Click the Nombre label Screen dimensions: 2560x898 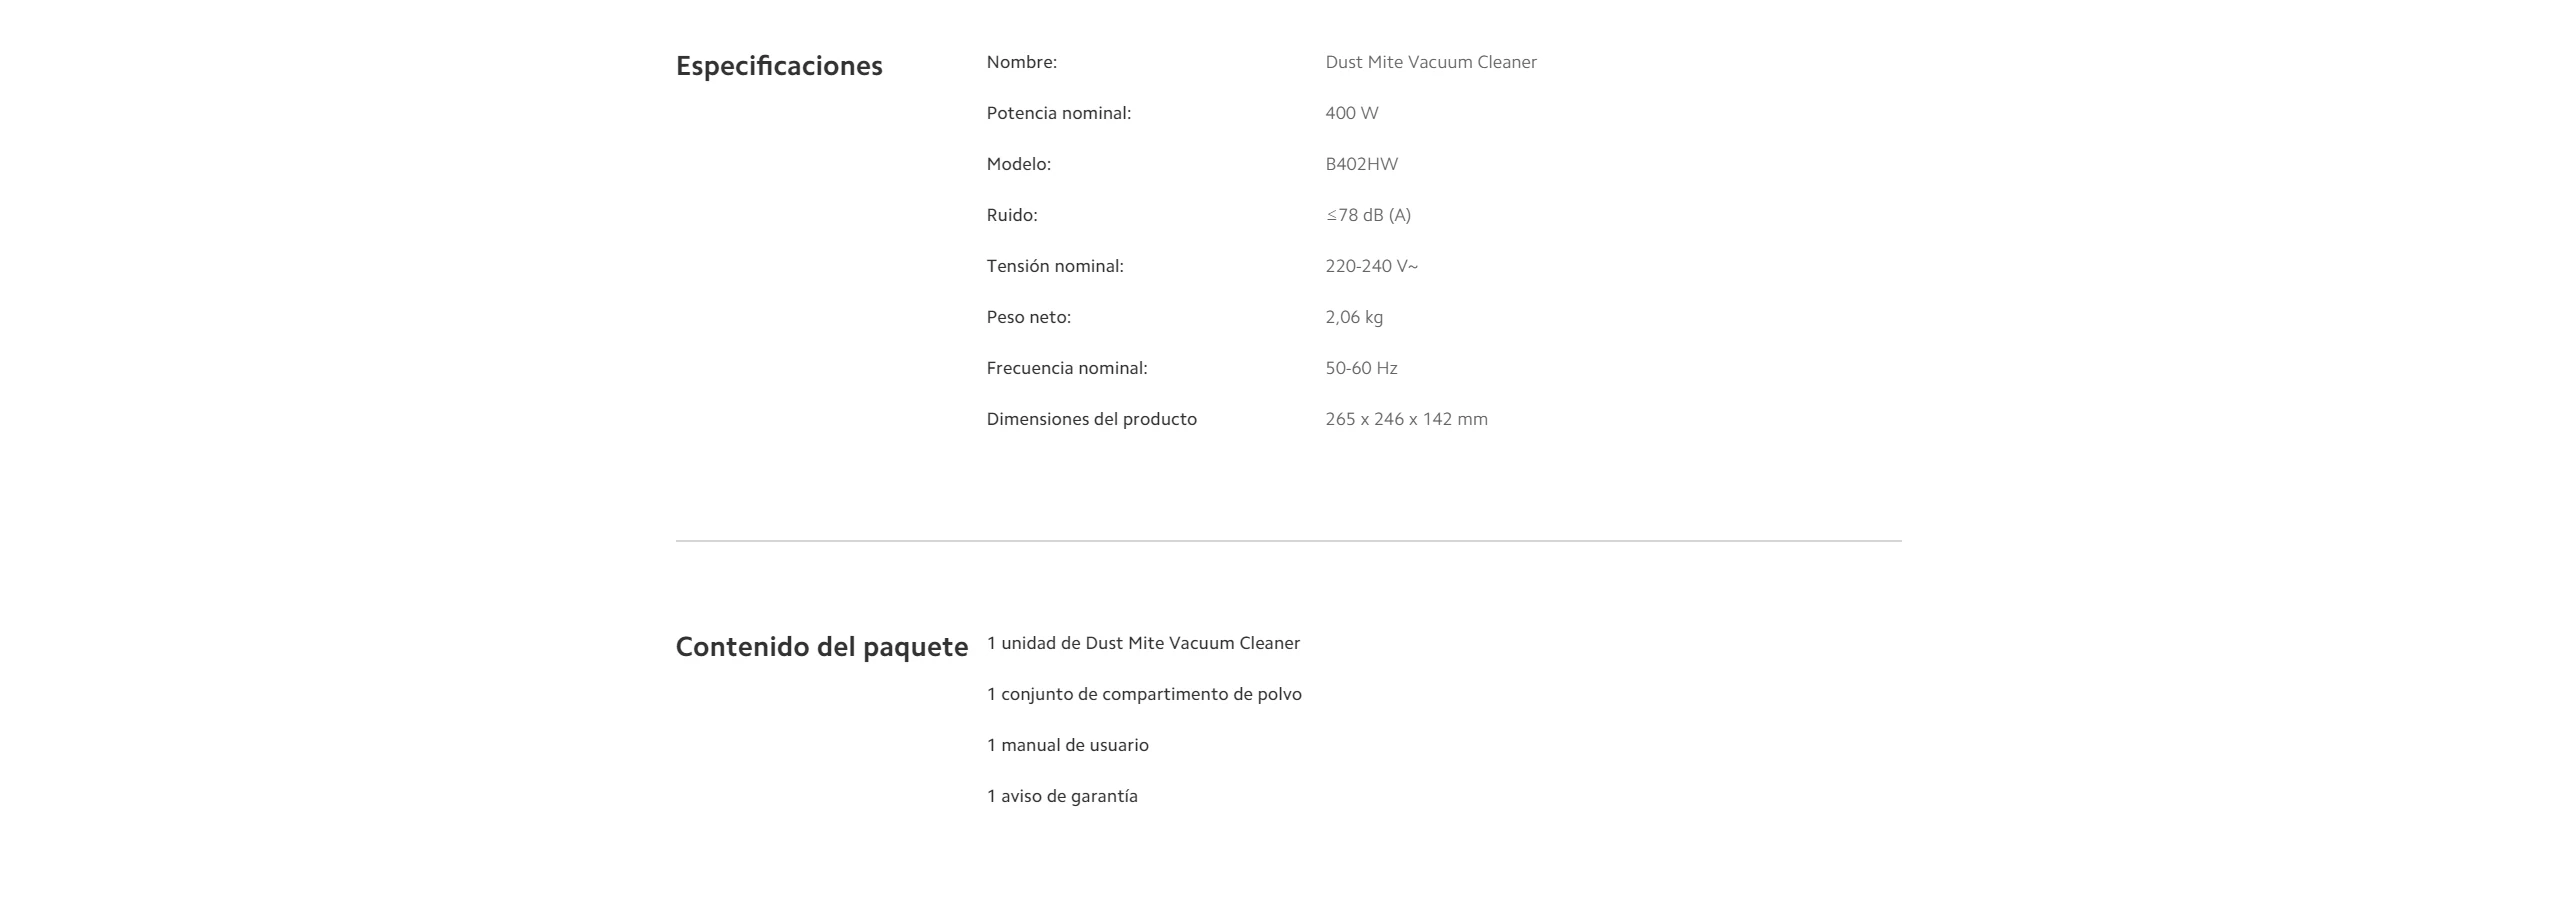1021,62
